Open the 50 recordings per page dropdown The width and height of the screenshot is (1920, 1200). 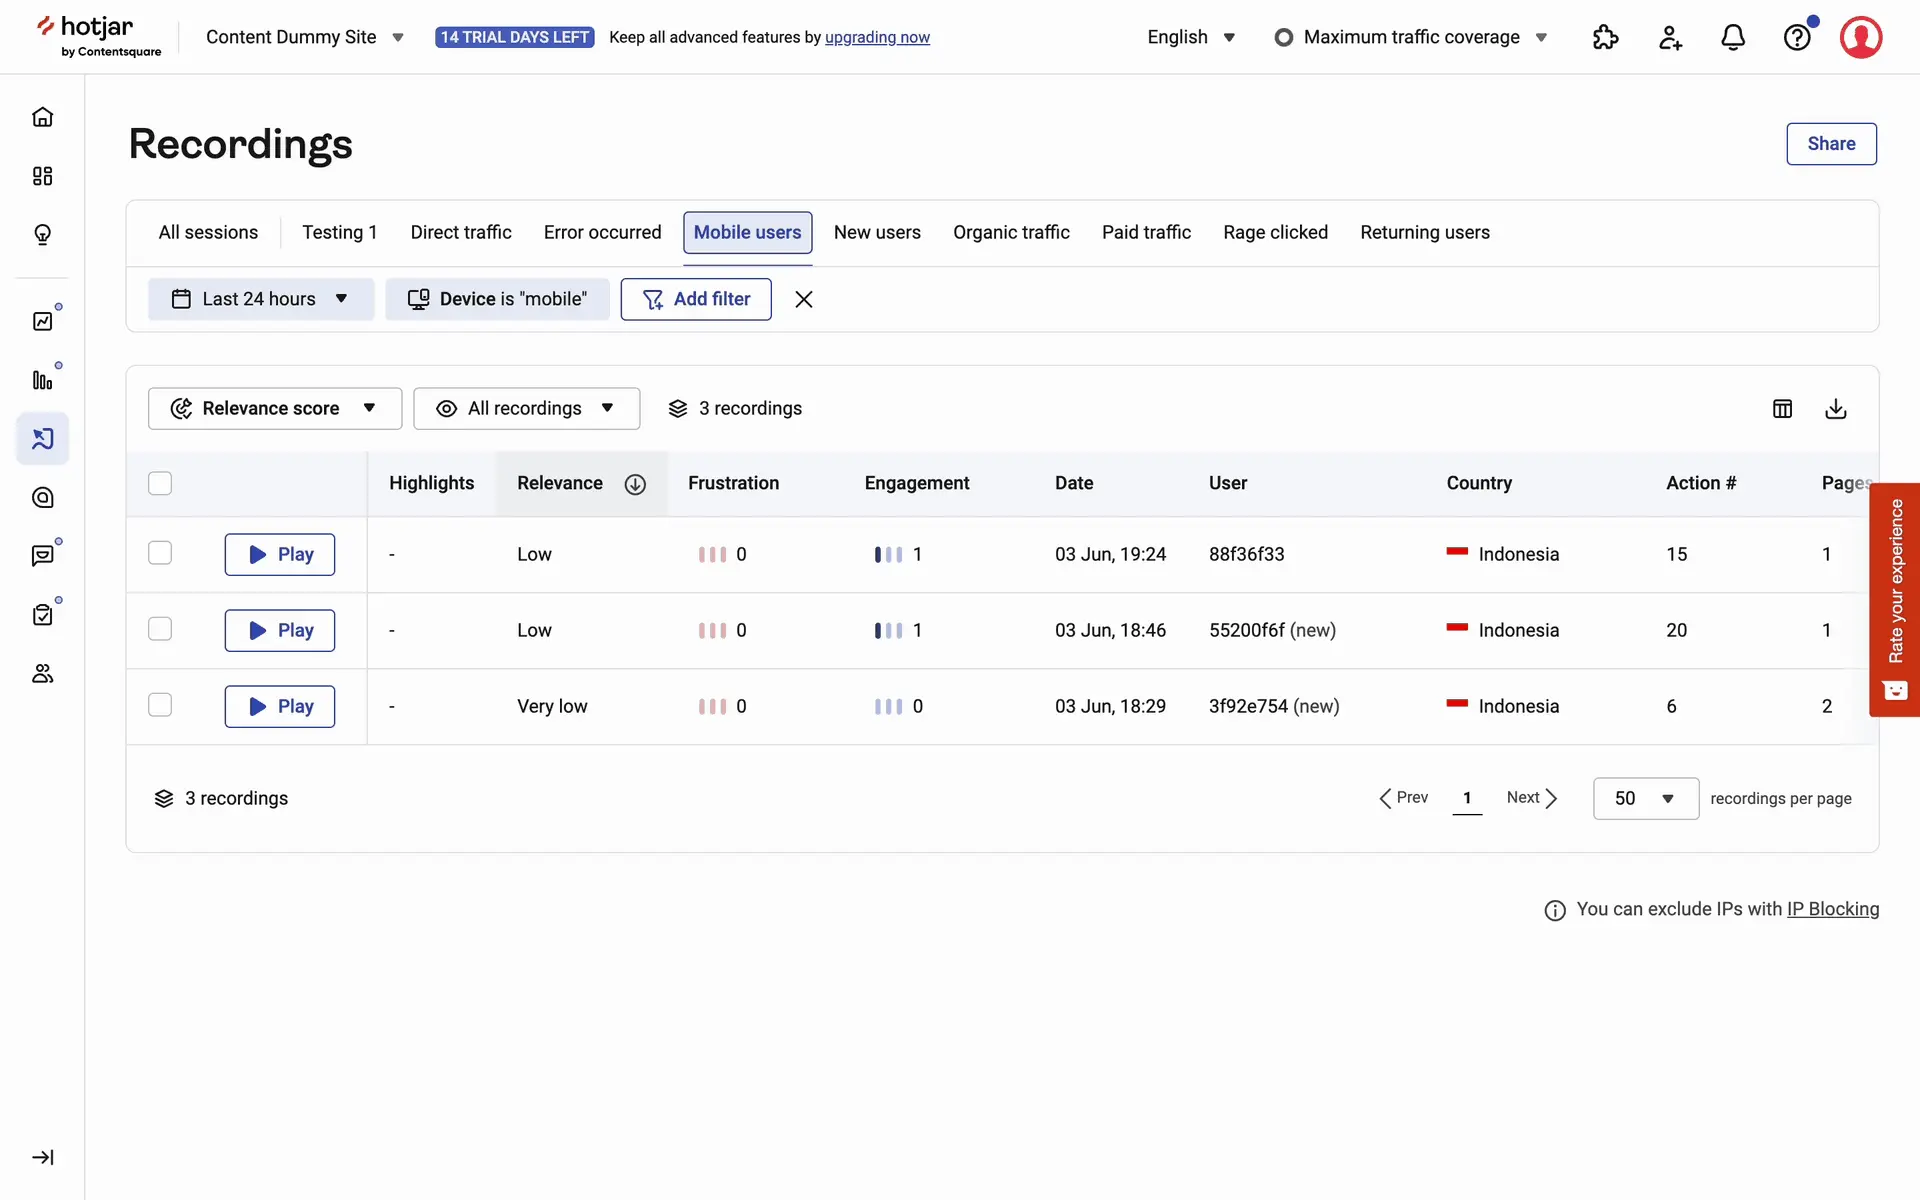pyautogui.click(x=1645, y=798)
